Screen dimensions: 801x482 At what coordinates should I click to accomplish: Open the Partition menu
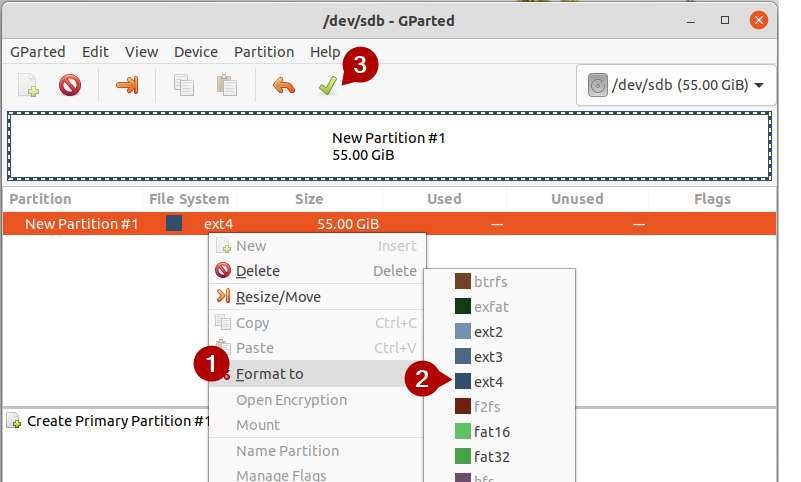(264, 52)
